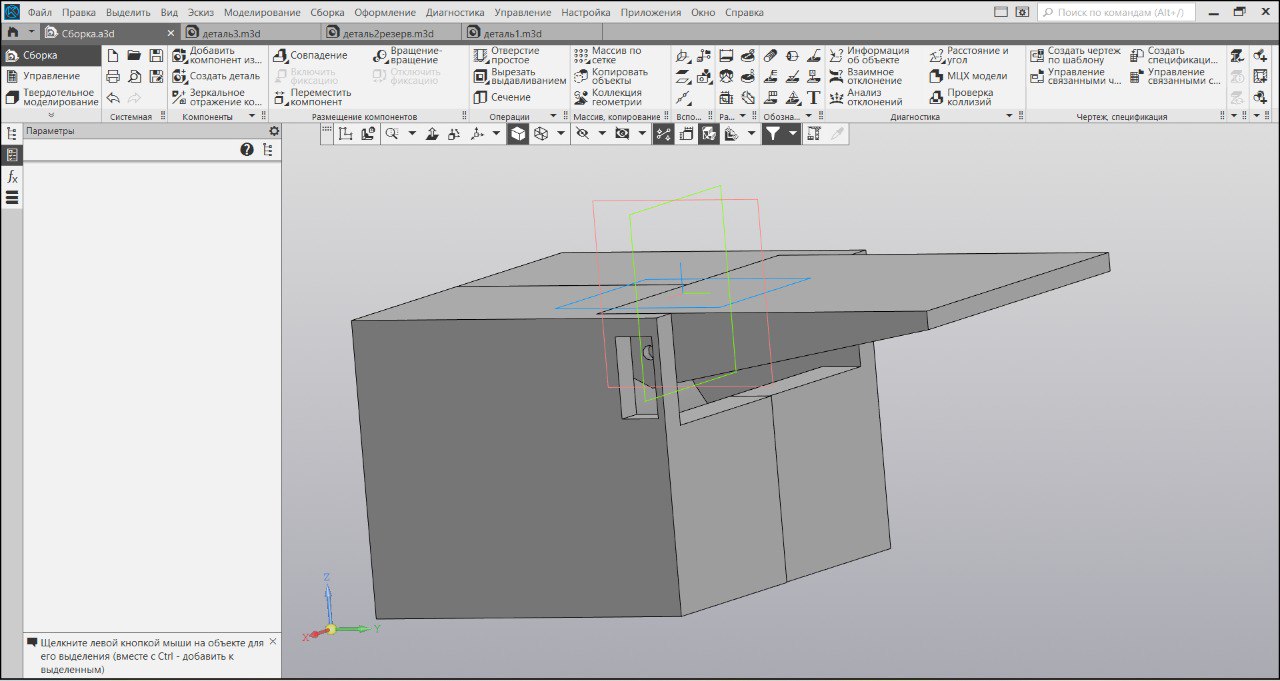Screen dimensions: 1280x681
Task: Click the Undo arrow icon
Action: tap(113, 97)
